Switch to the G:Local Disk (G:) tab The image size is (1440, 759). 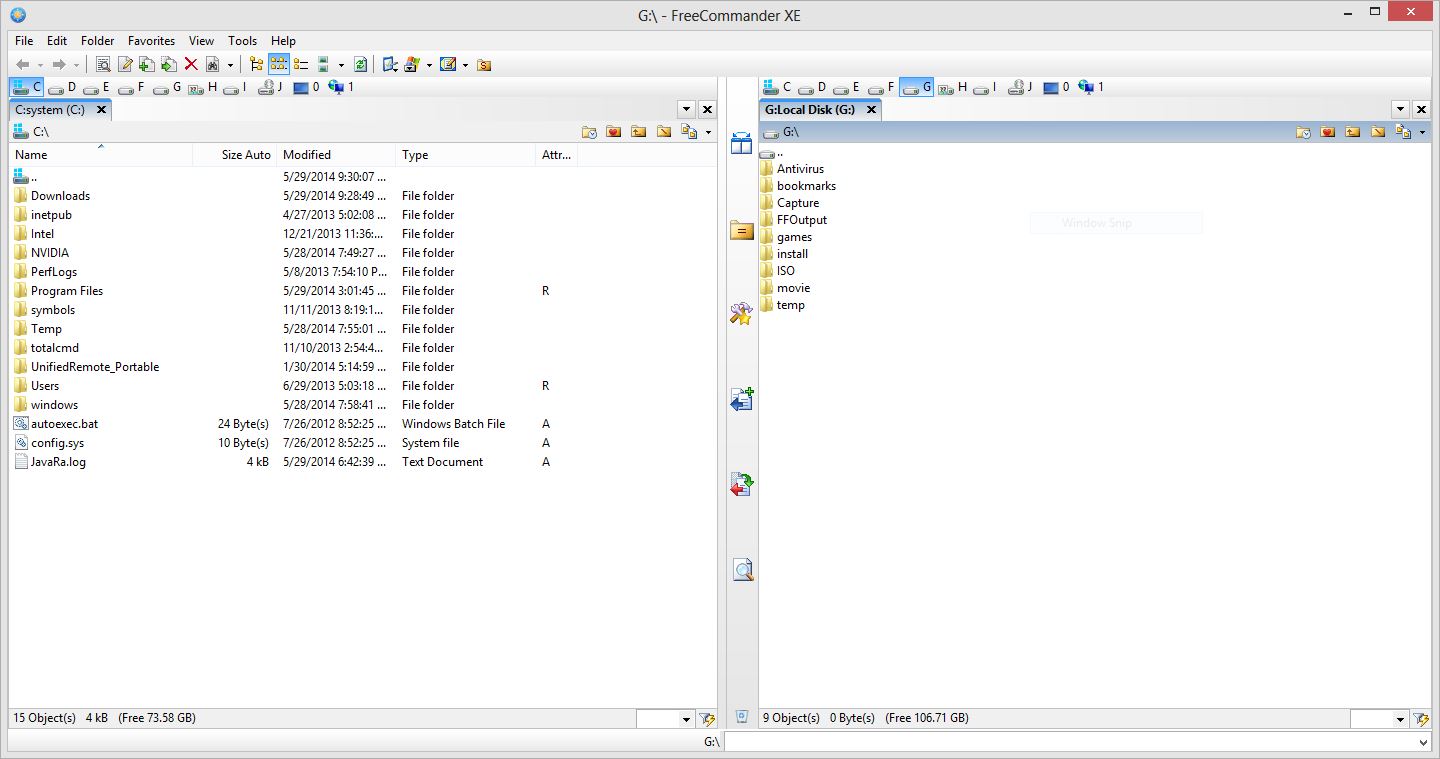(x=810, y=110)
